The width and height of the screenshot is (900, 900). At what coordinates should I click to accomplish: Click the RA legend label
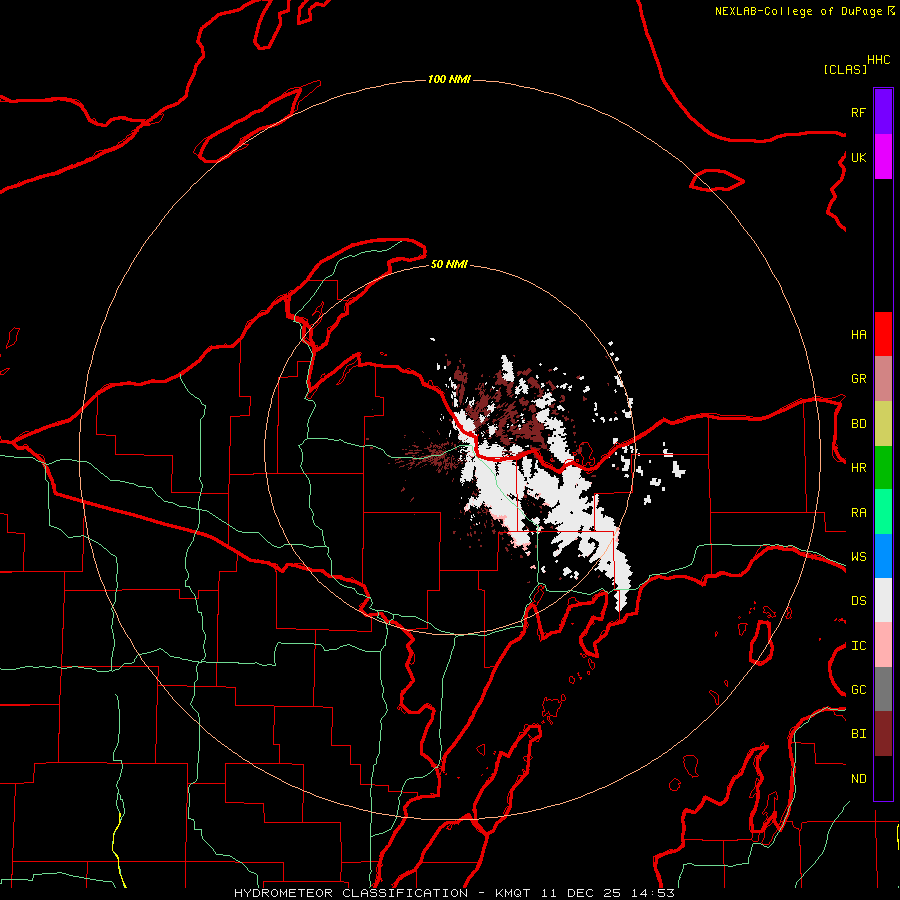pyautogui.click(x=858, y=513)
